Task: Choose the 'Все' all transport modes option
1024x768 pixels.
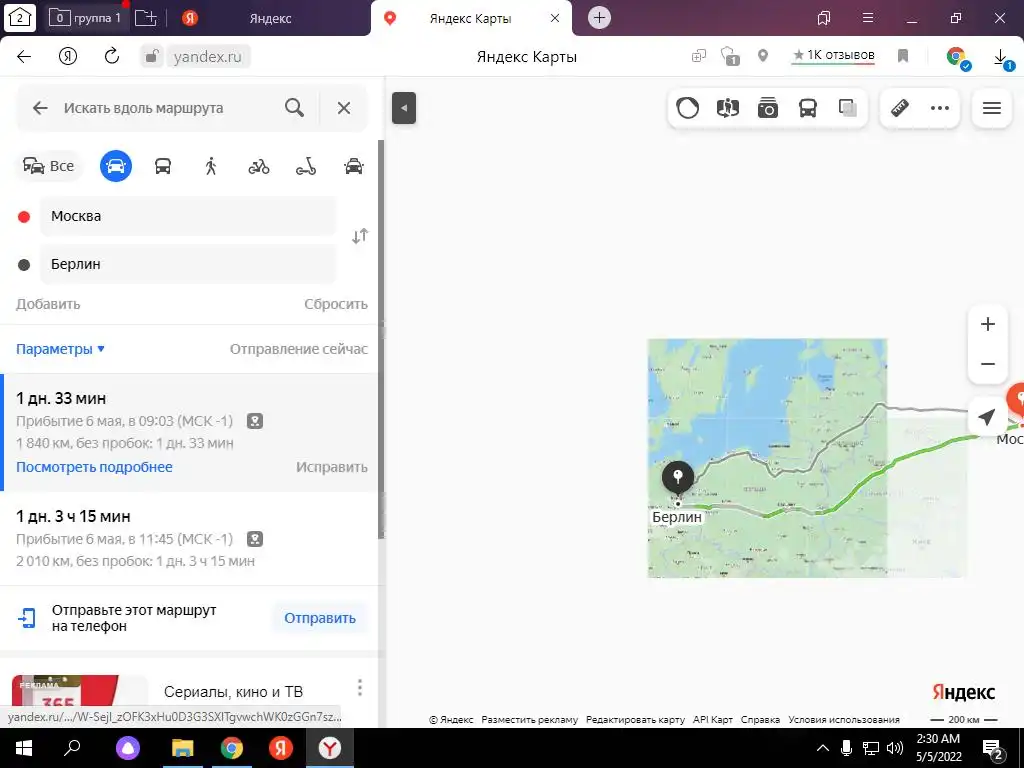Action: pos(48,166)
